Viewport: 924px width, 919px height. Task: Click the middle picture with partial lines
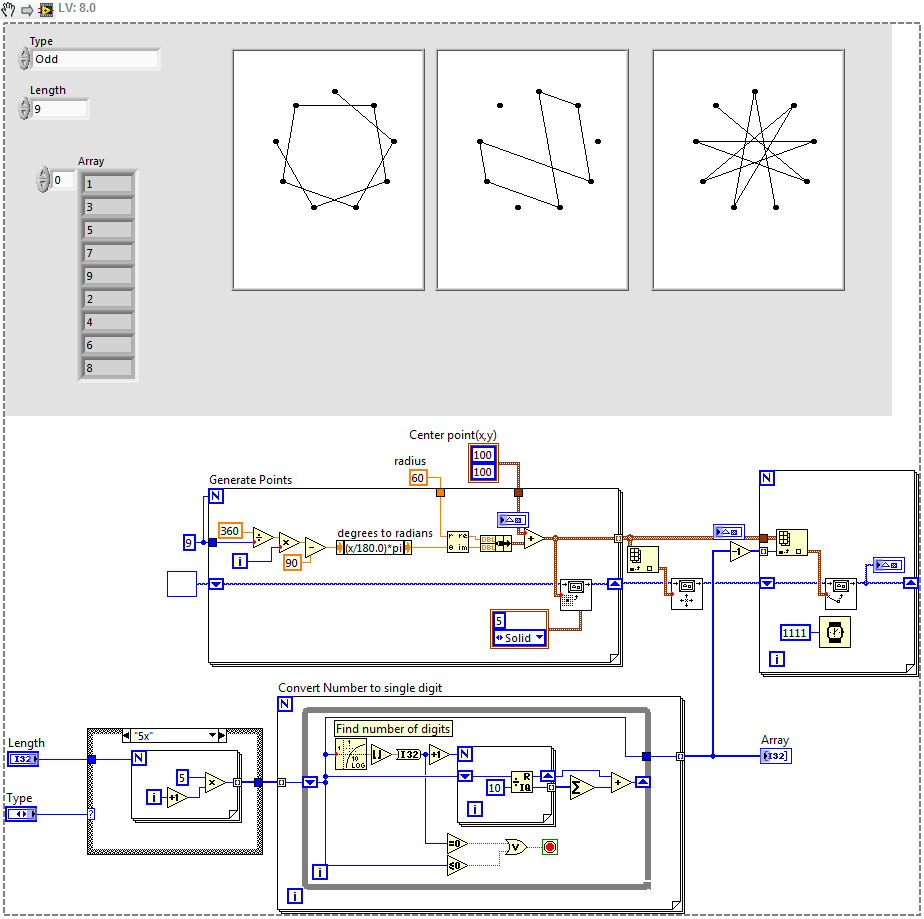(532, 170)
